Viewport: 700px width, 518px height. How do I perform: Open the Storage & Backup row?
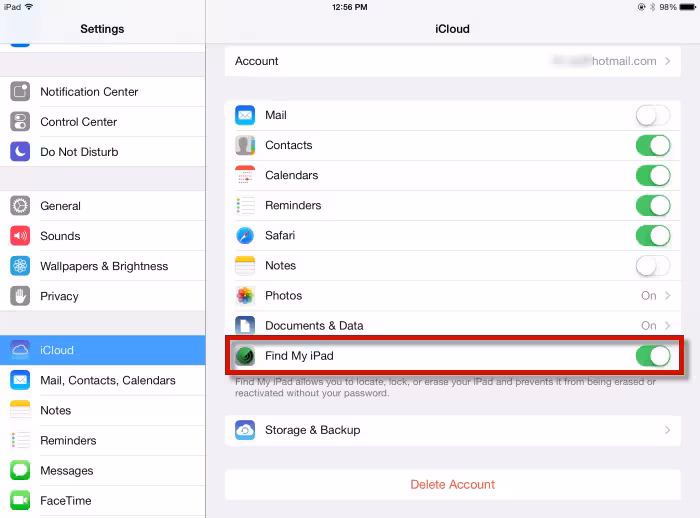[453, 430]
